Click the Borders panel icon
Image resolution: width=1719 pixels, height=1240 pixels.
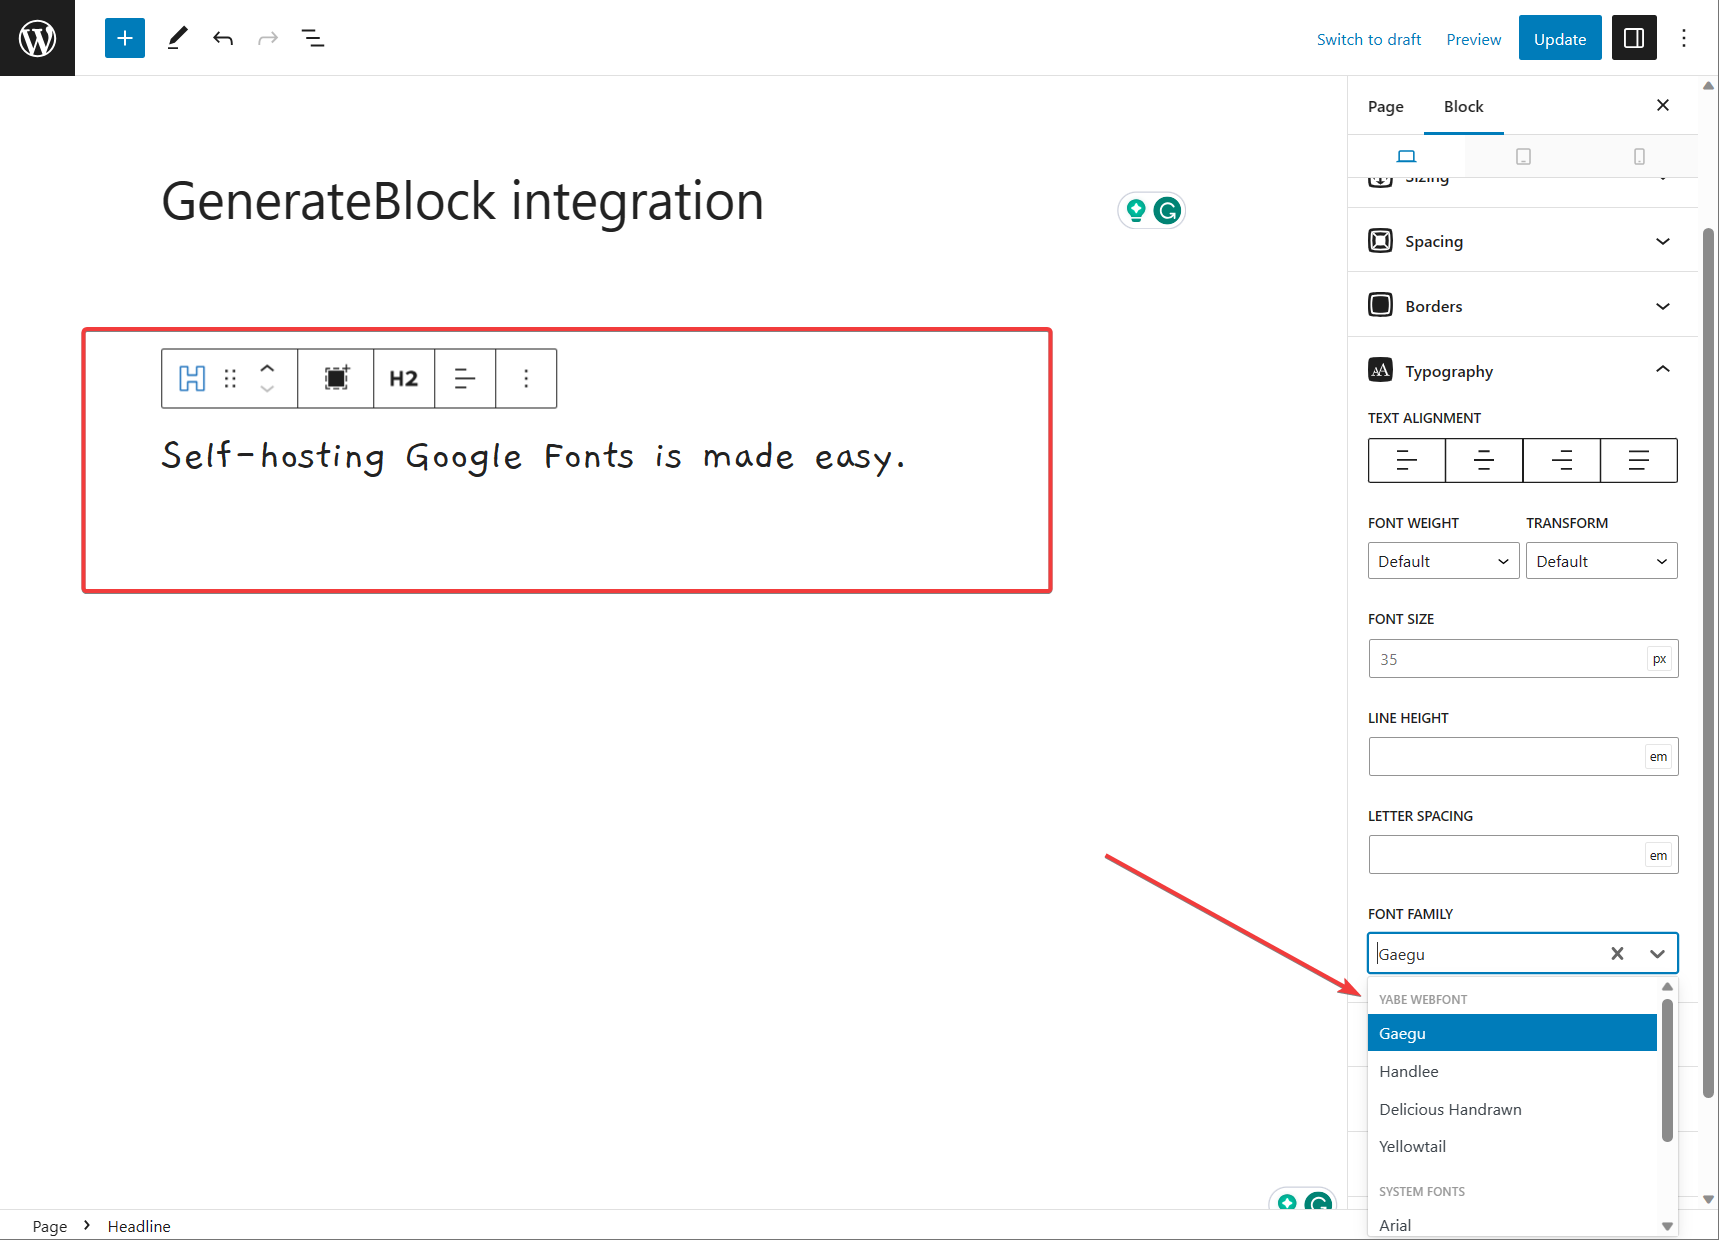coord(1380,305)
